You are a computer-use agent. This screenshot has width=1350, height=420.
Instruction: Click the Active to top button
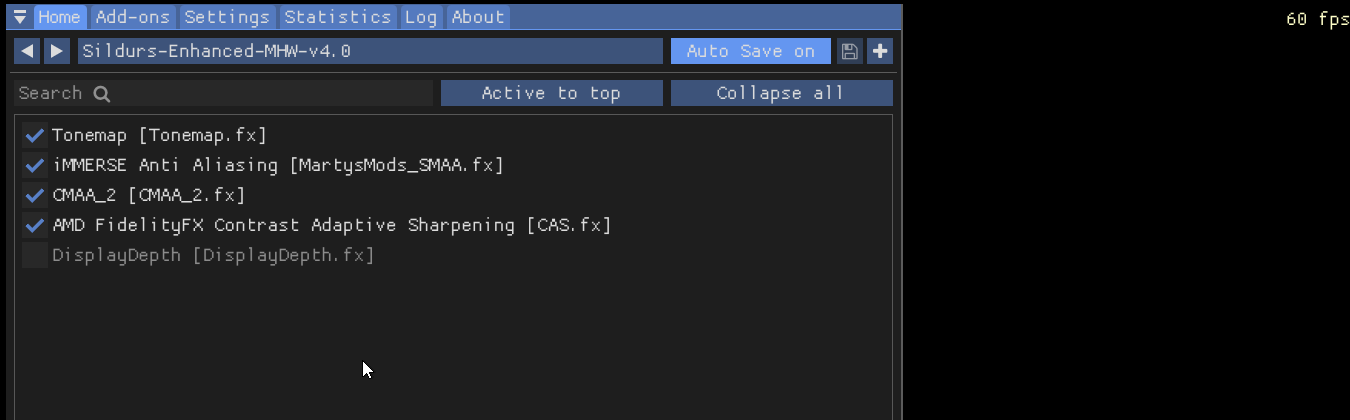tap(551, 93)
